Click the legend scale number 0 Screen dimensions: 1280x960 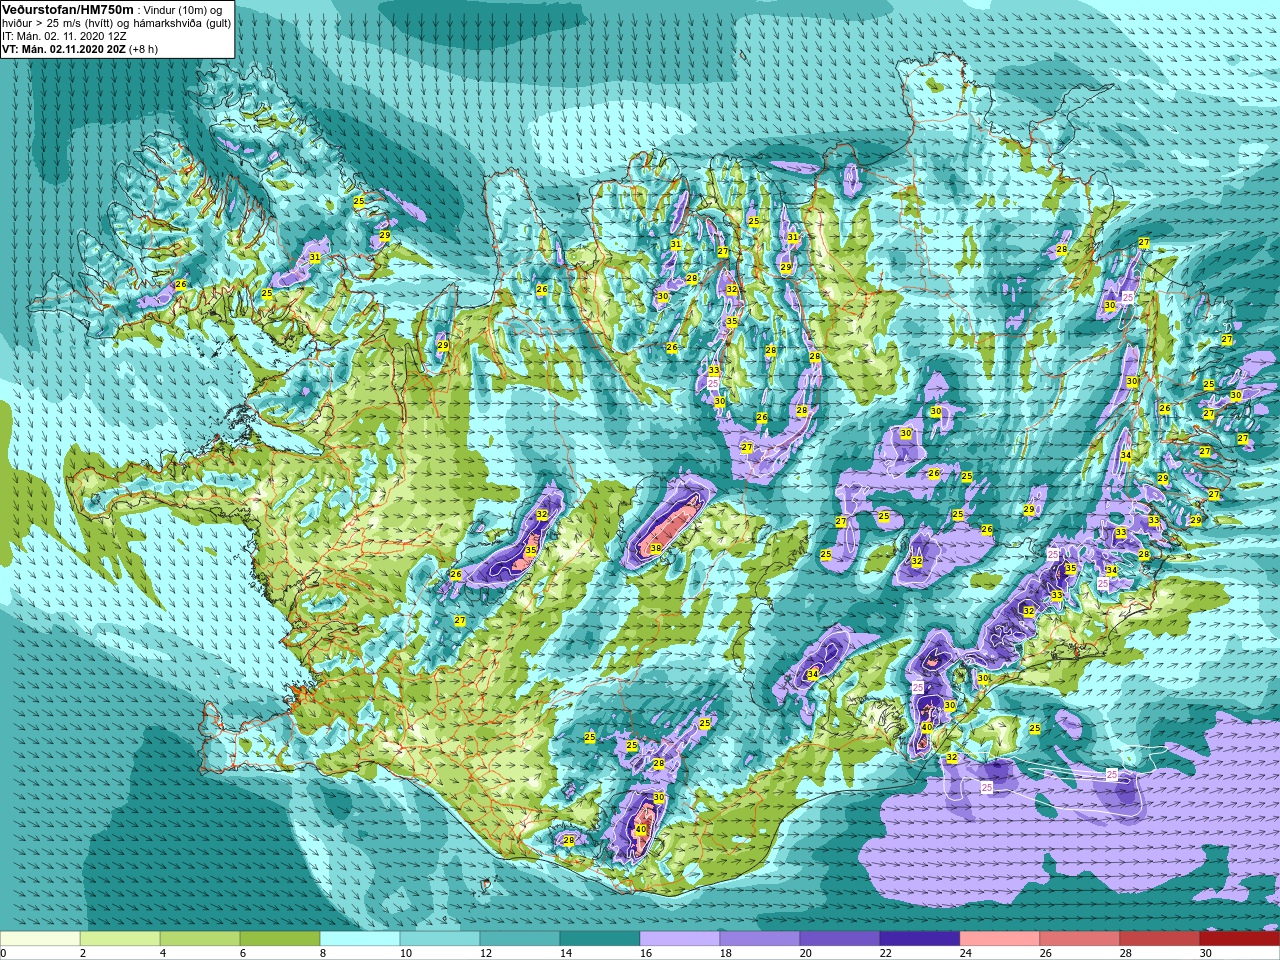click(x=4, y=953)
